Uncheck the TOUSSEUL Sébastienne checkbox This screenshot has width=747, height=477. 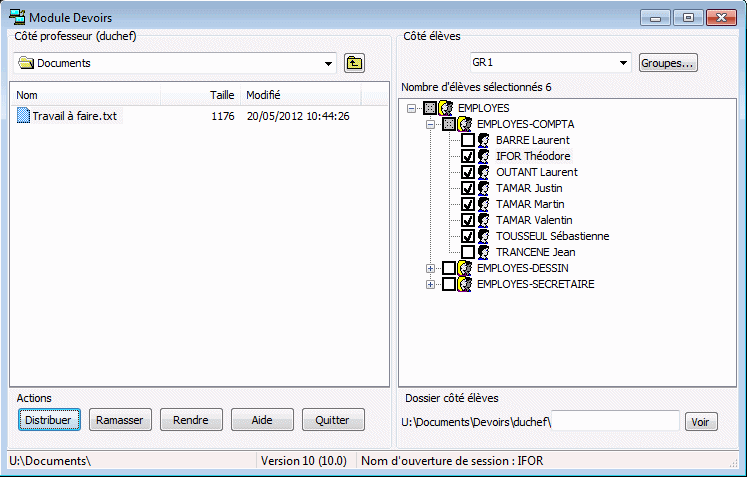pos(468,236)
